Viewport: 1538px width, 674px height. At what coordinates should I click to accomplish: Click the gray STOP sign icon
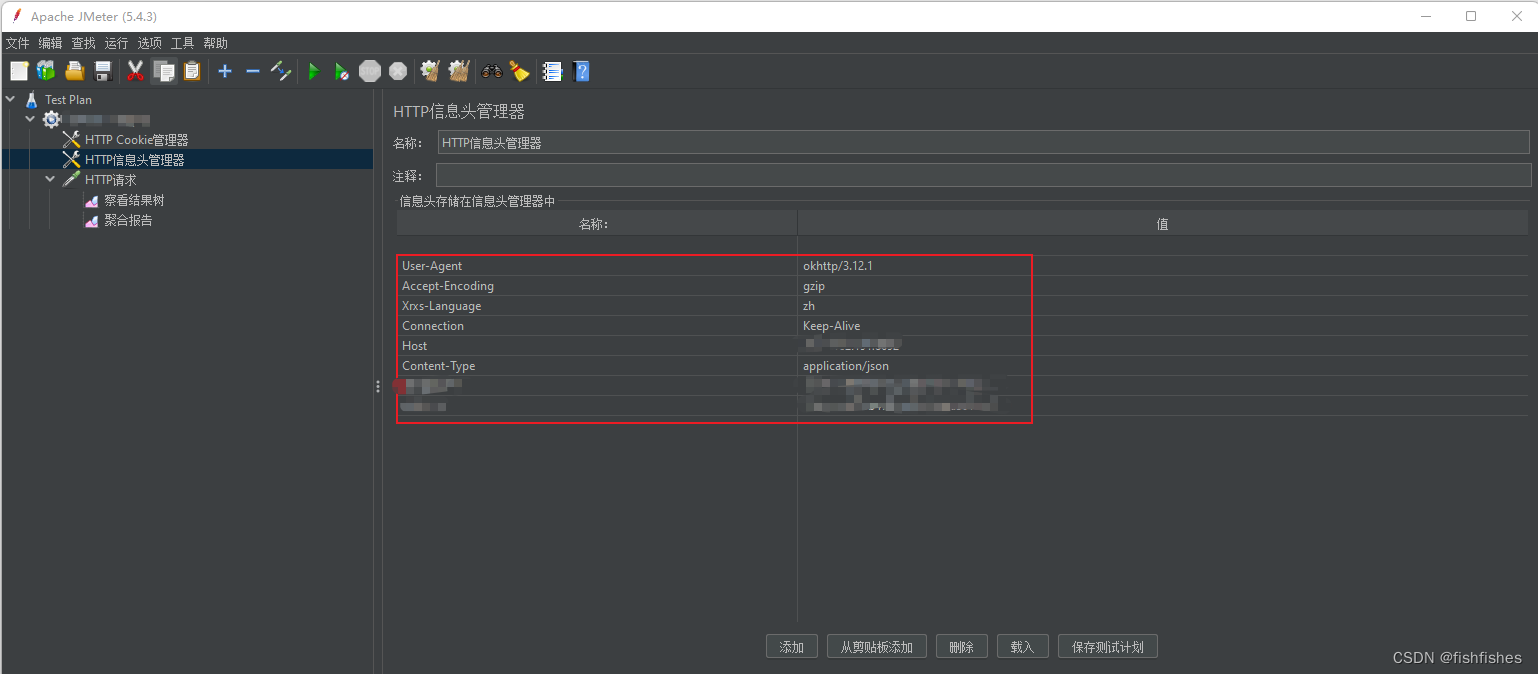point(370,71)
